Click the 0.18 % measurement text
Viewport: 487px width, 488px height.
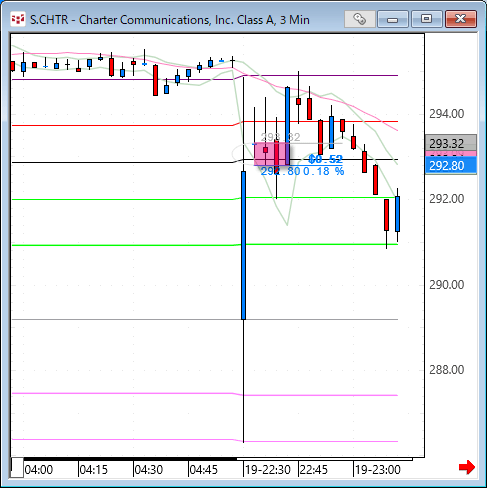pyautogui.click(x=323, y=171)
